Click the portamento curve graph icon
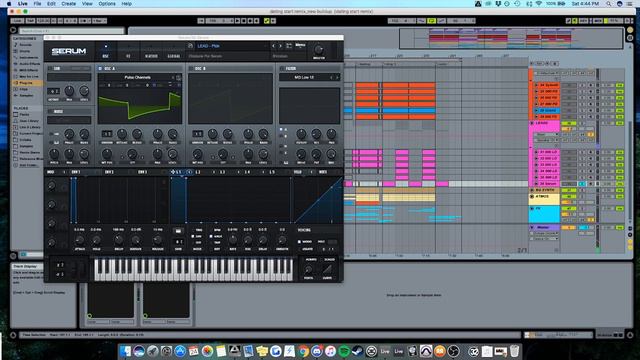Image resolution: width=640 pixels, height=360 pixels. point(327,269)
